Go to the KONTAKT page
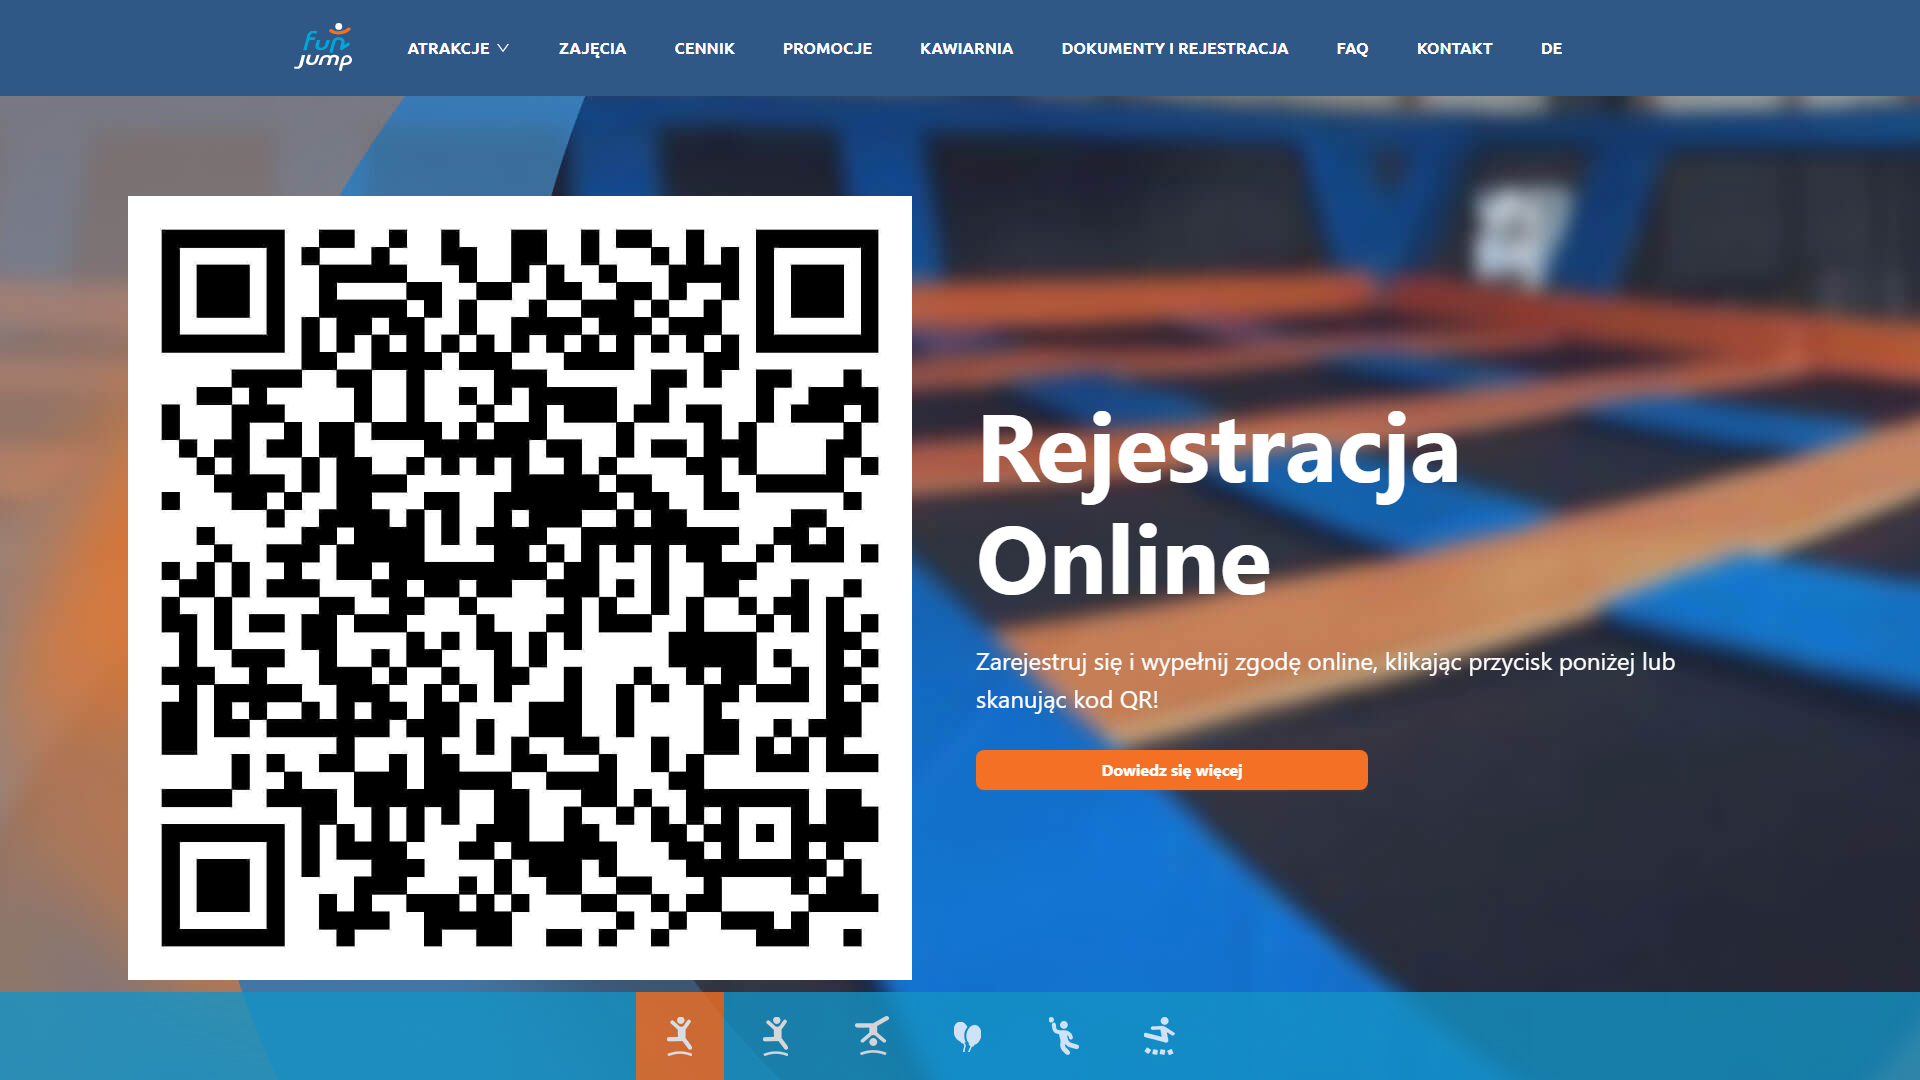This screenshot has width=1920, height=1080. click(x=1454, y=48)
